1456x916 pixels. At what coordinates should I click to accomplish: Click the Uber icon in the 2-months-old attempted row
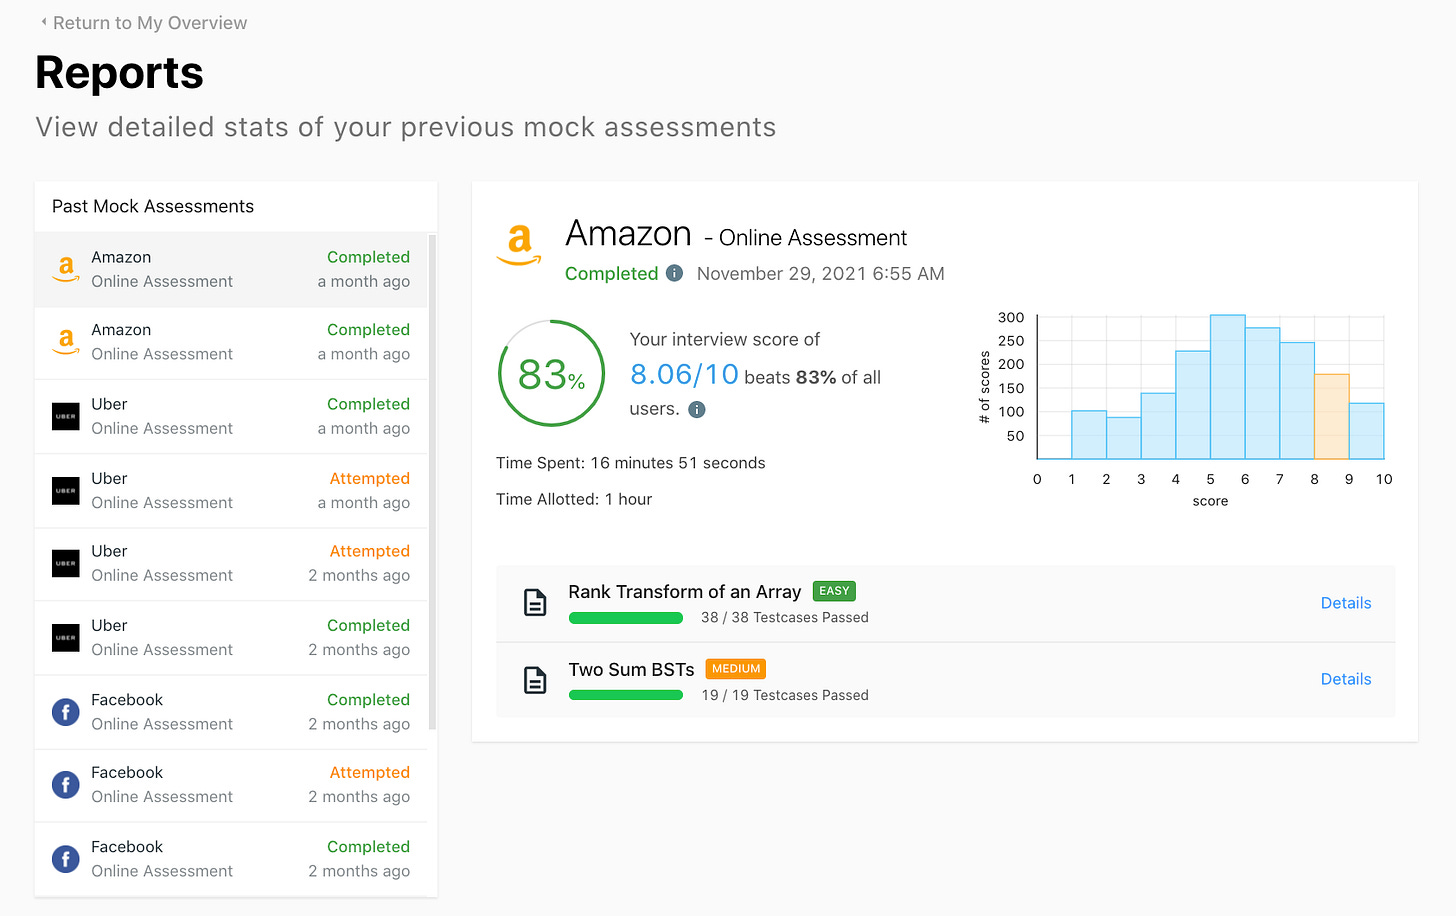[65, 564]
